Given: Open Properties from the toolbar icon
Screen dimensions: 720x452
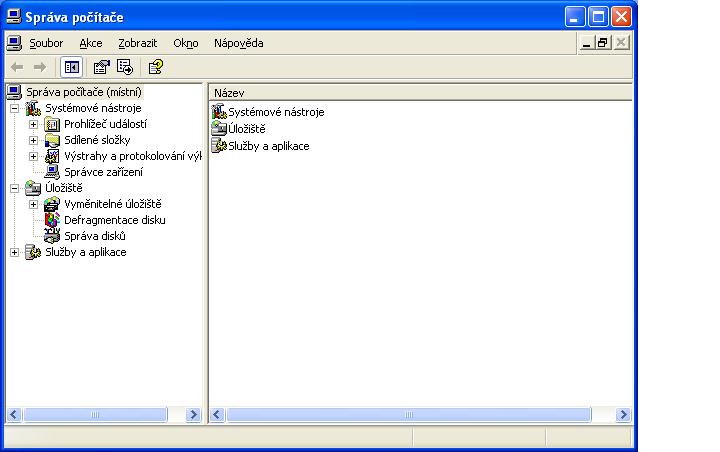Looking at the screenshot, I should tap(101, 67).
